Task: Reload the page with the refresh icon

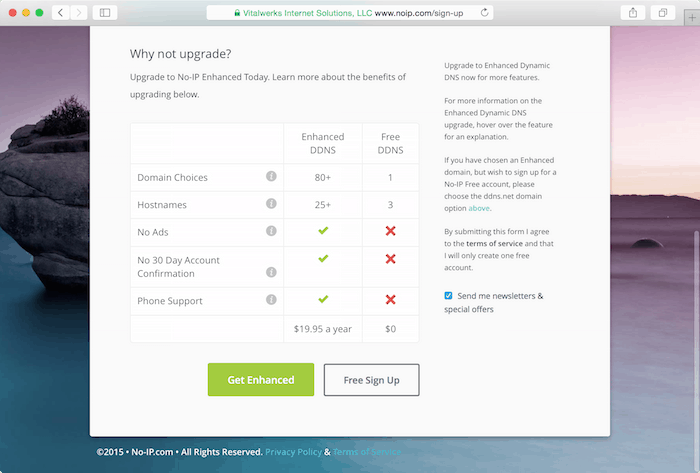Action: click(484, 12)
